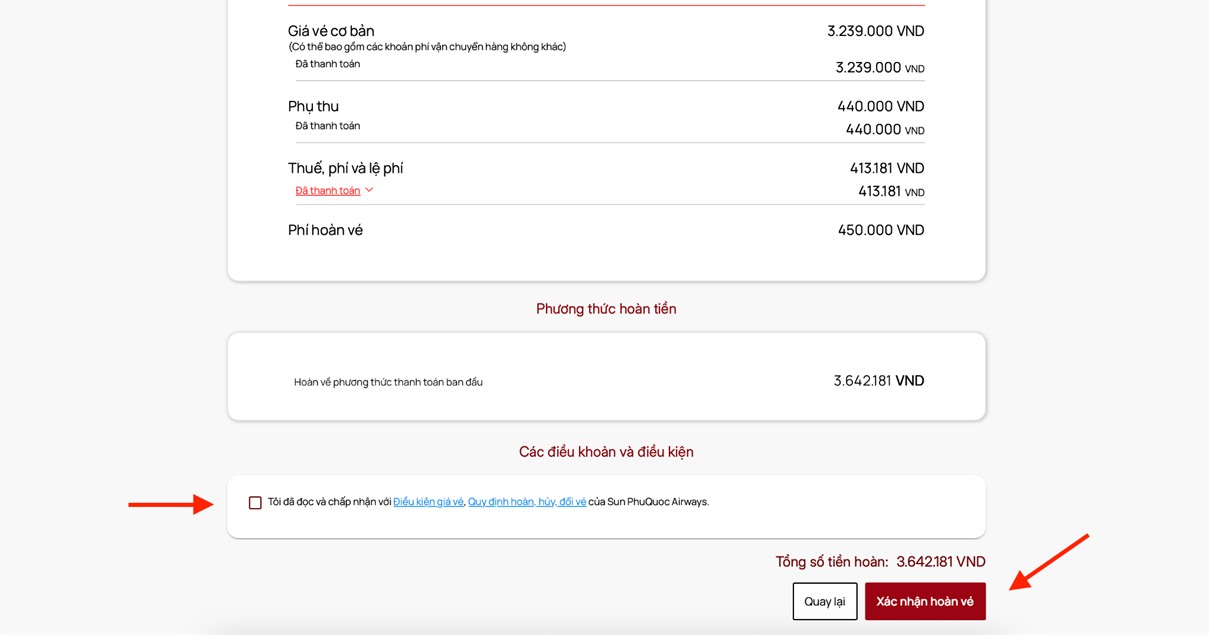Select the Phụ thu row label

[x=313, y=106]
